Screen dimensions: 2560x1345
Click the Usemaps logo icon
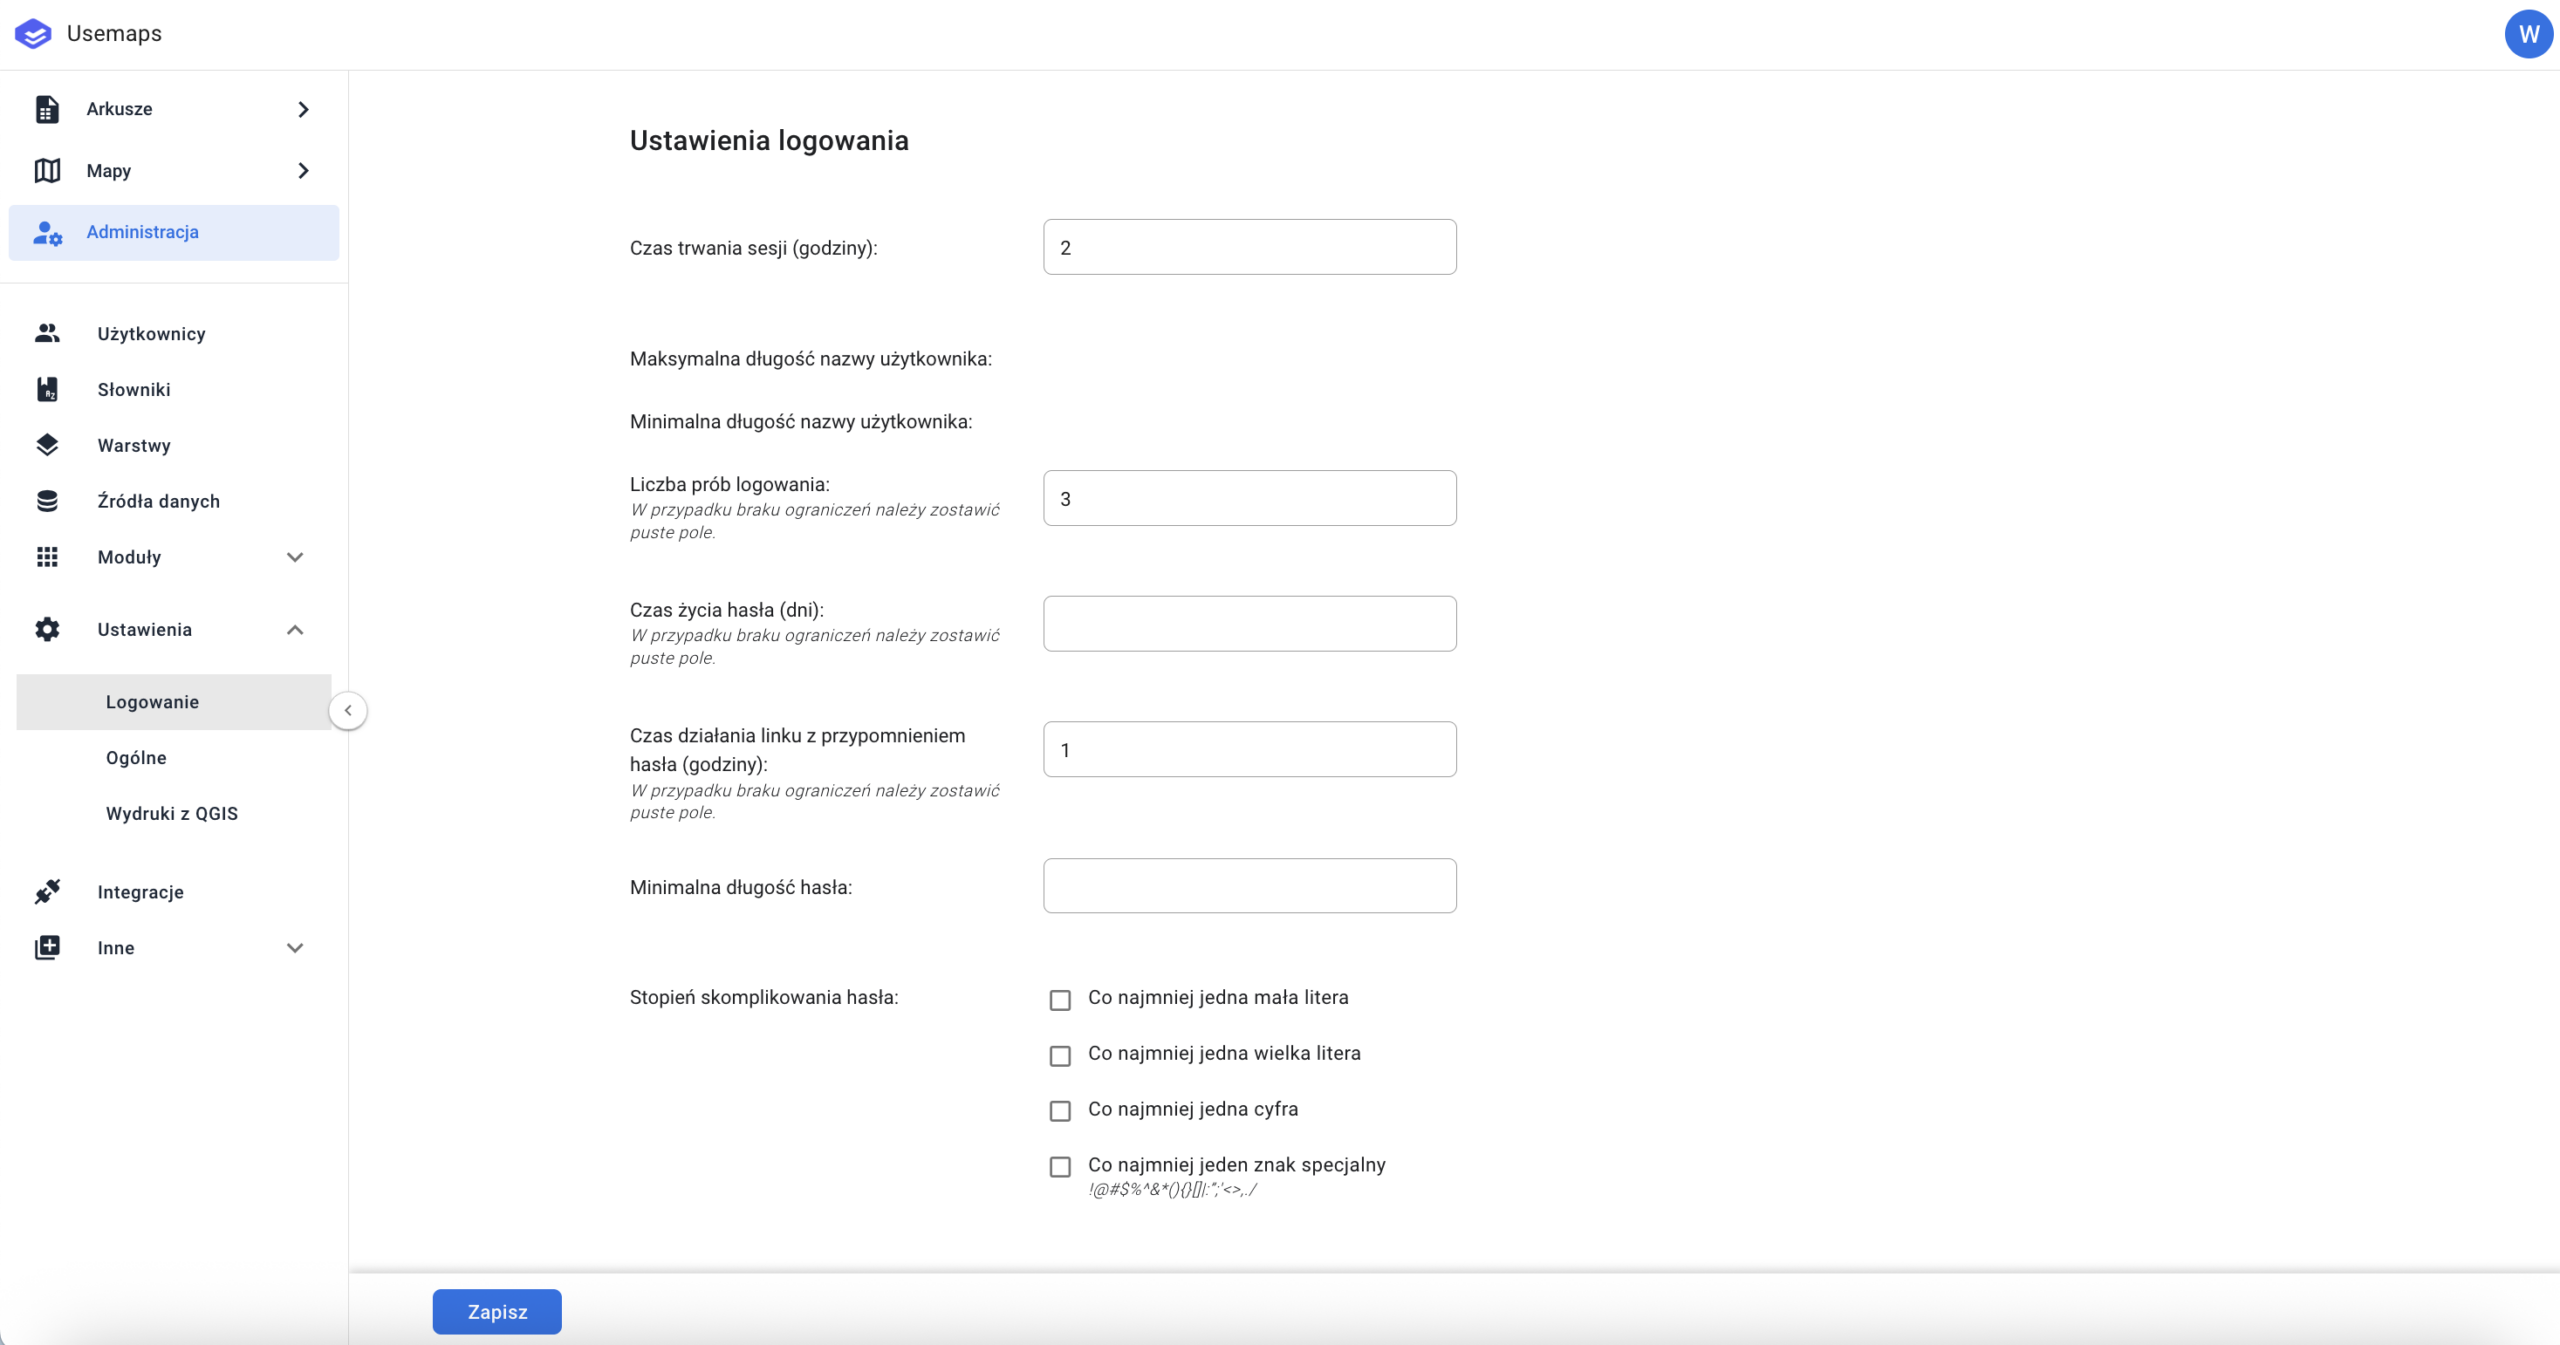coord(33,34)
